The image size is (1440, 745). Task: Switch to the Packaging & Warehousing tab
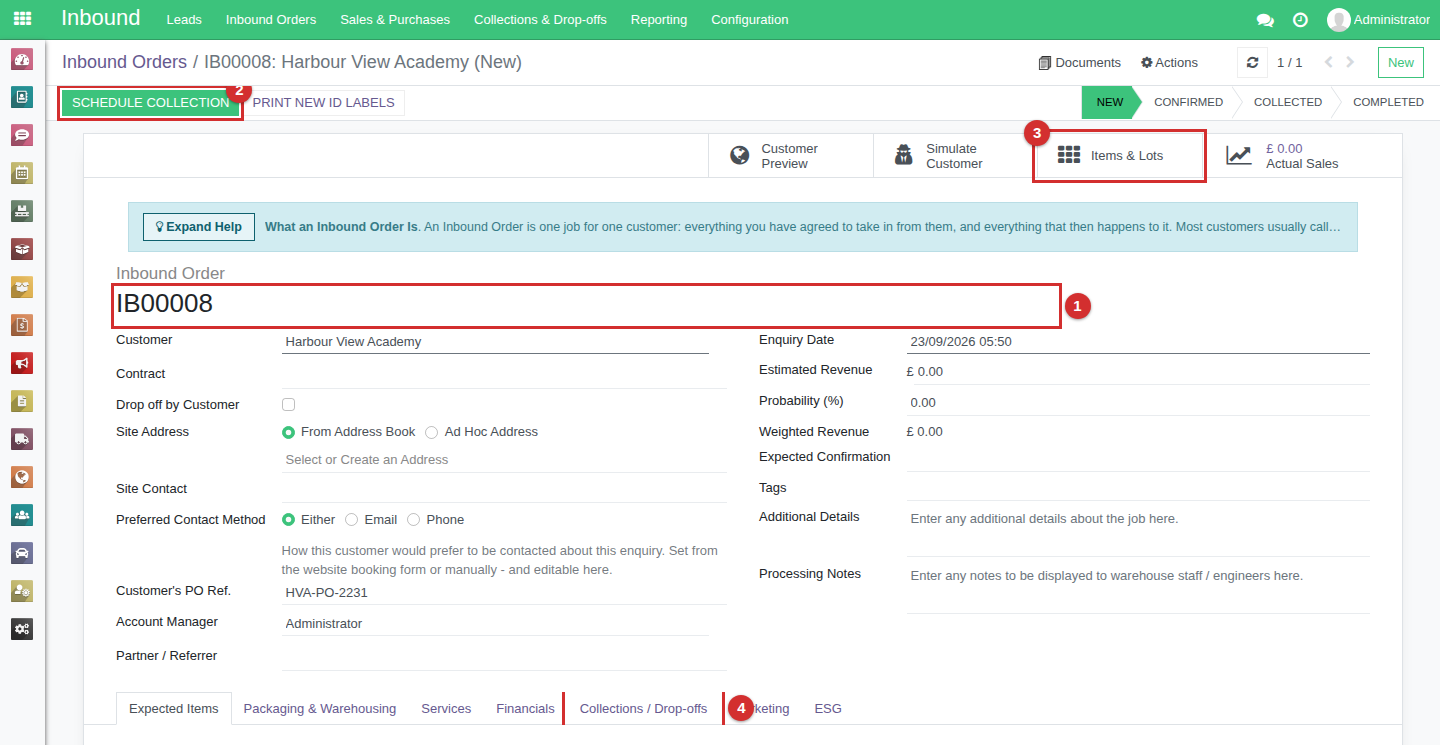320,709
